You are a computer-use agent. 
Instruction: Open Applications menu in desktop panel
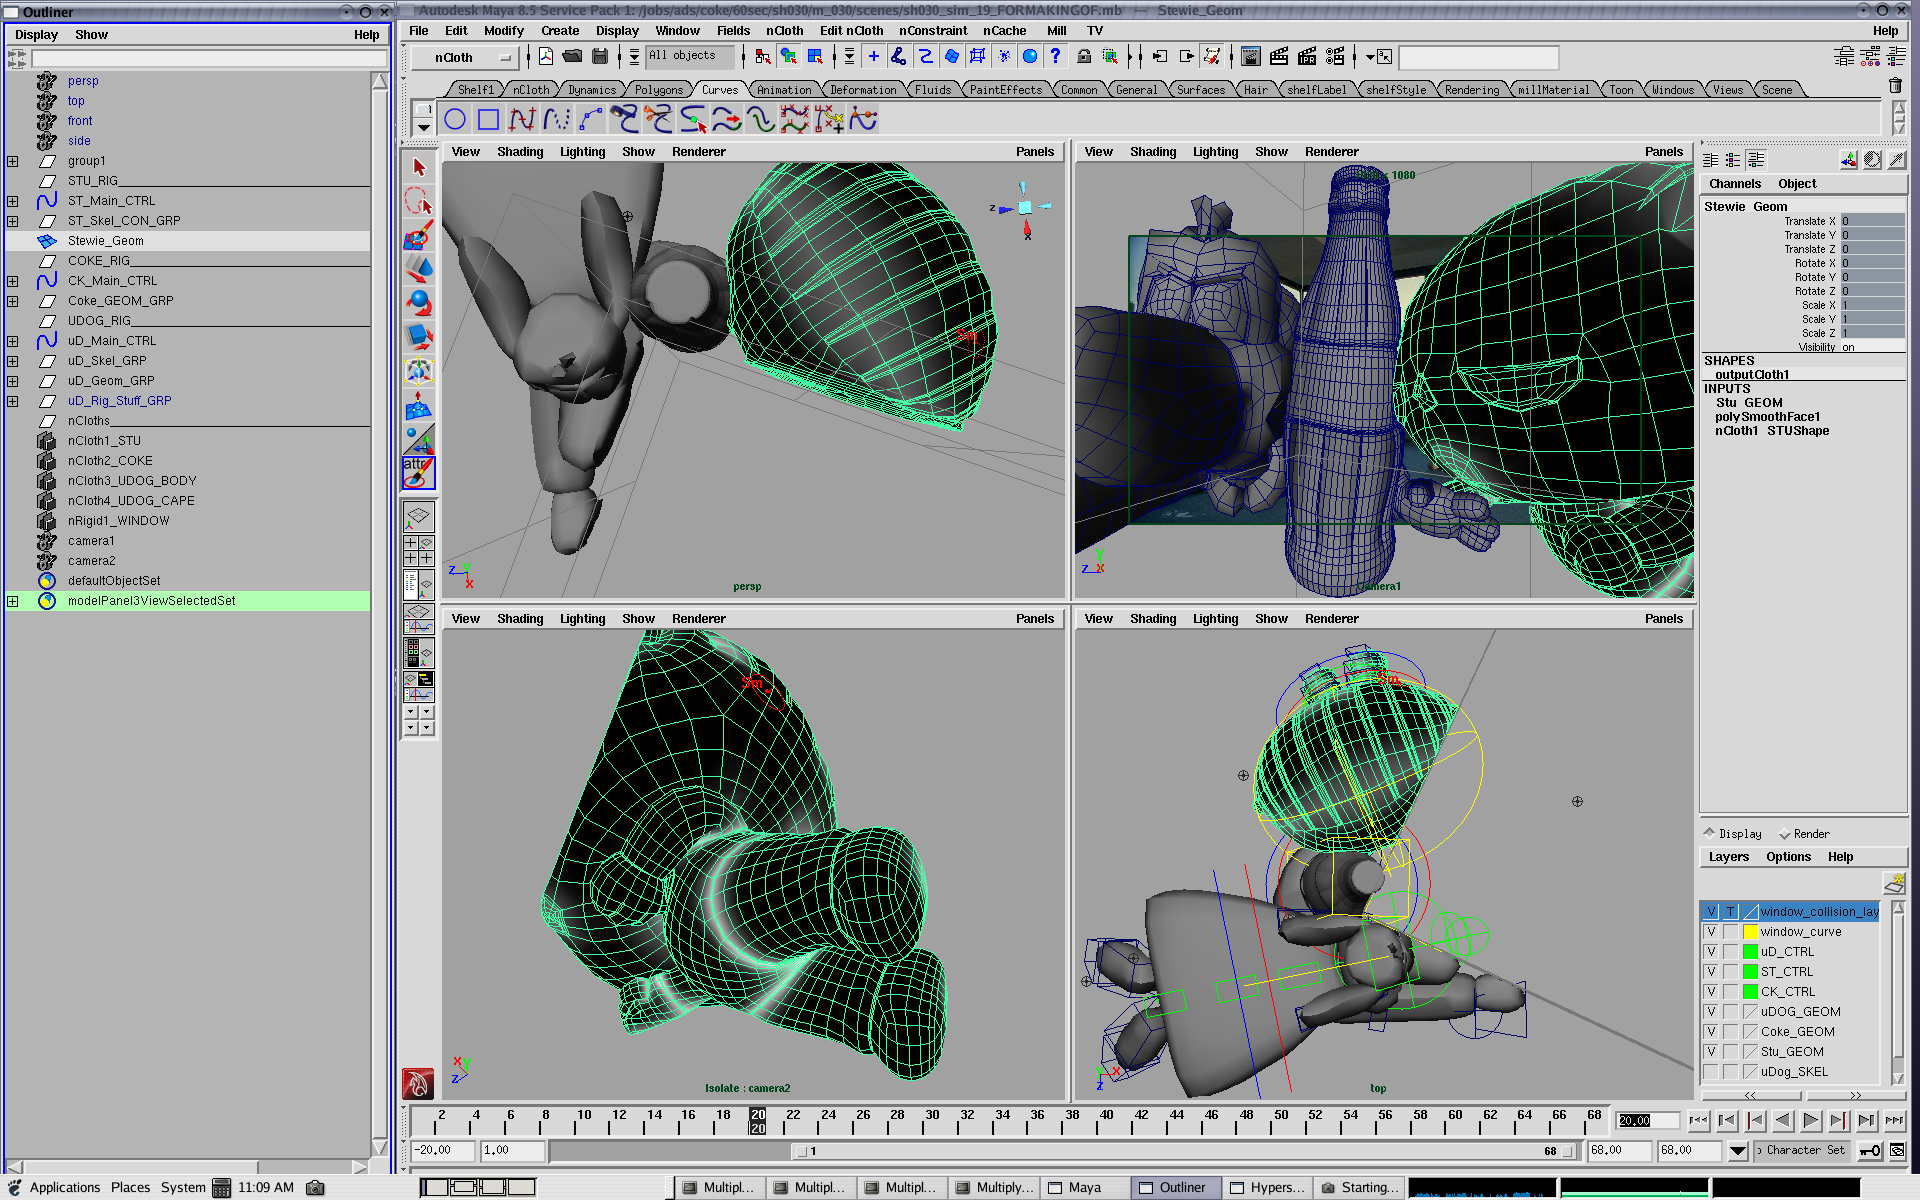coord(64,1188)
